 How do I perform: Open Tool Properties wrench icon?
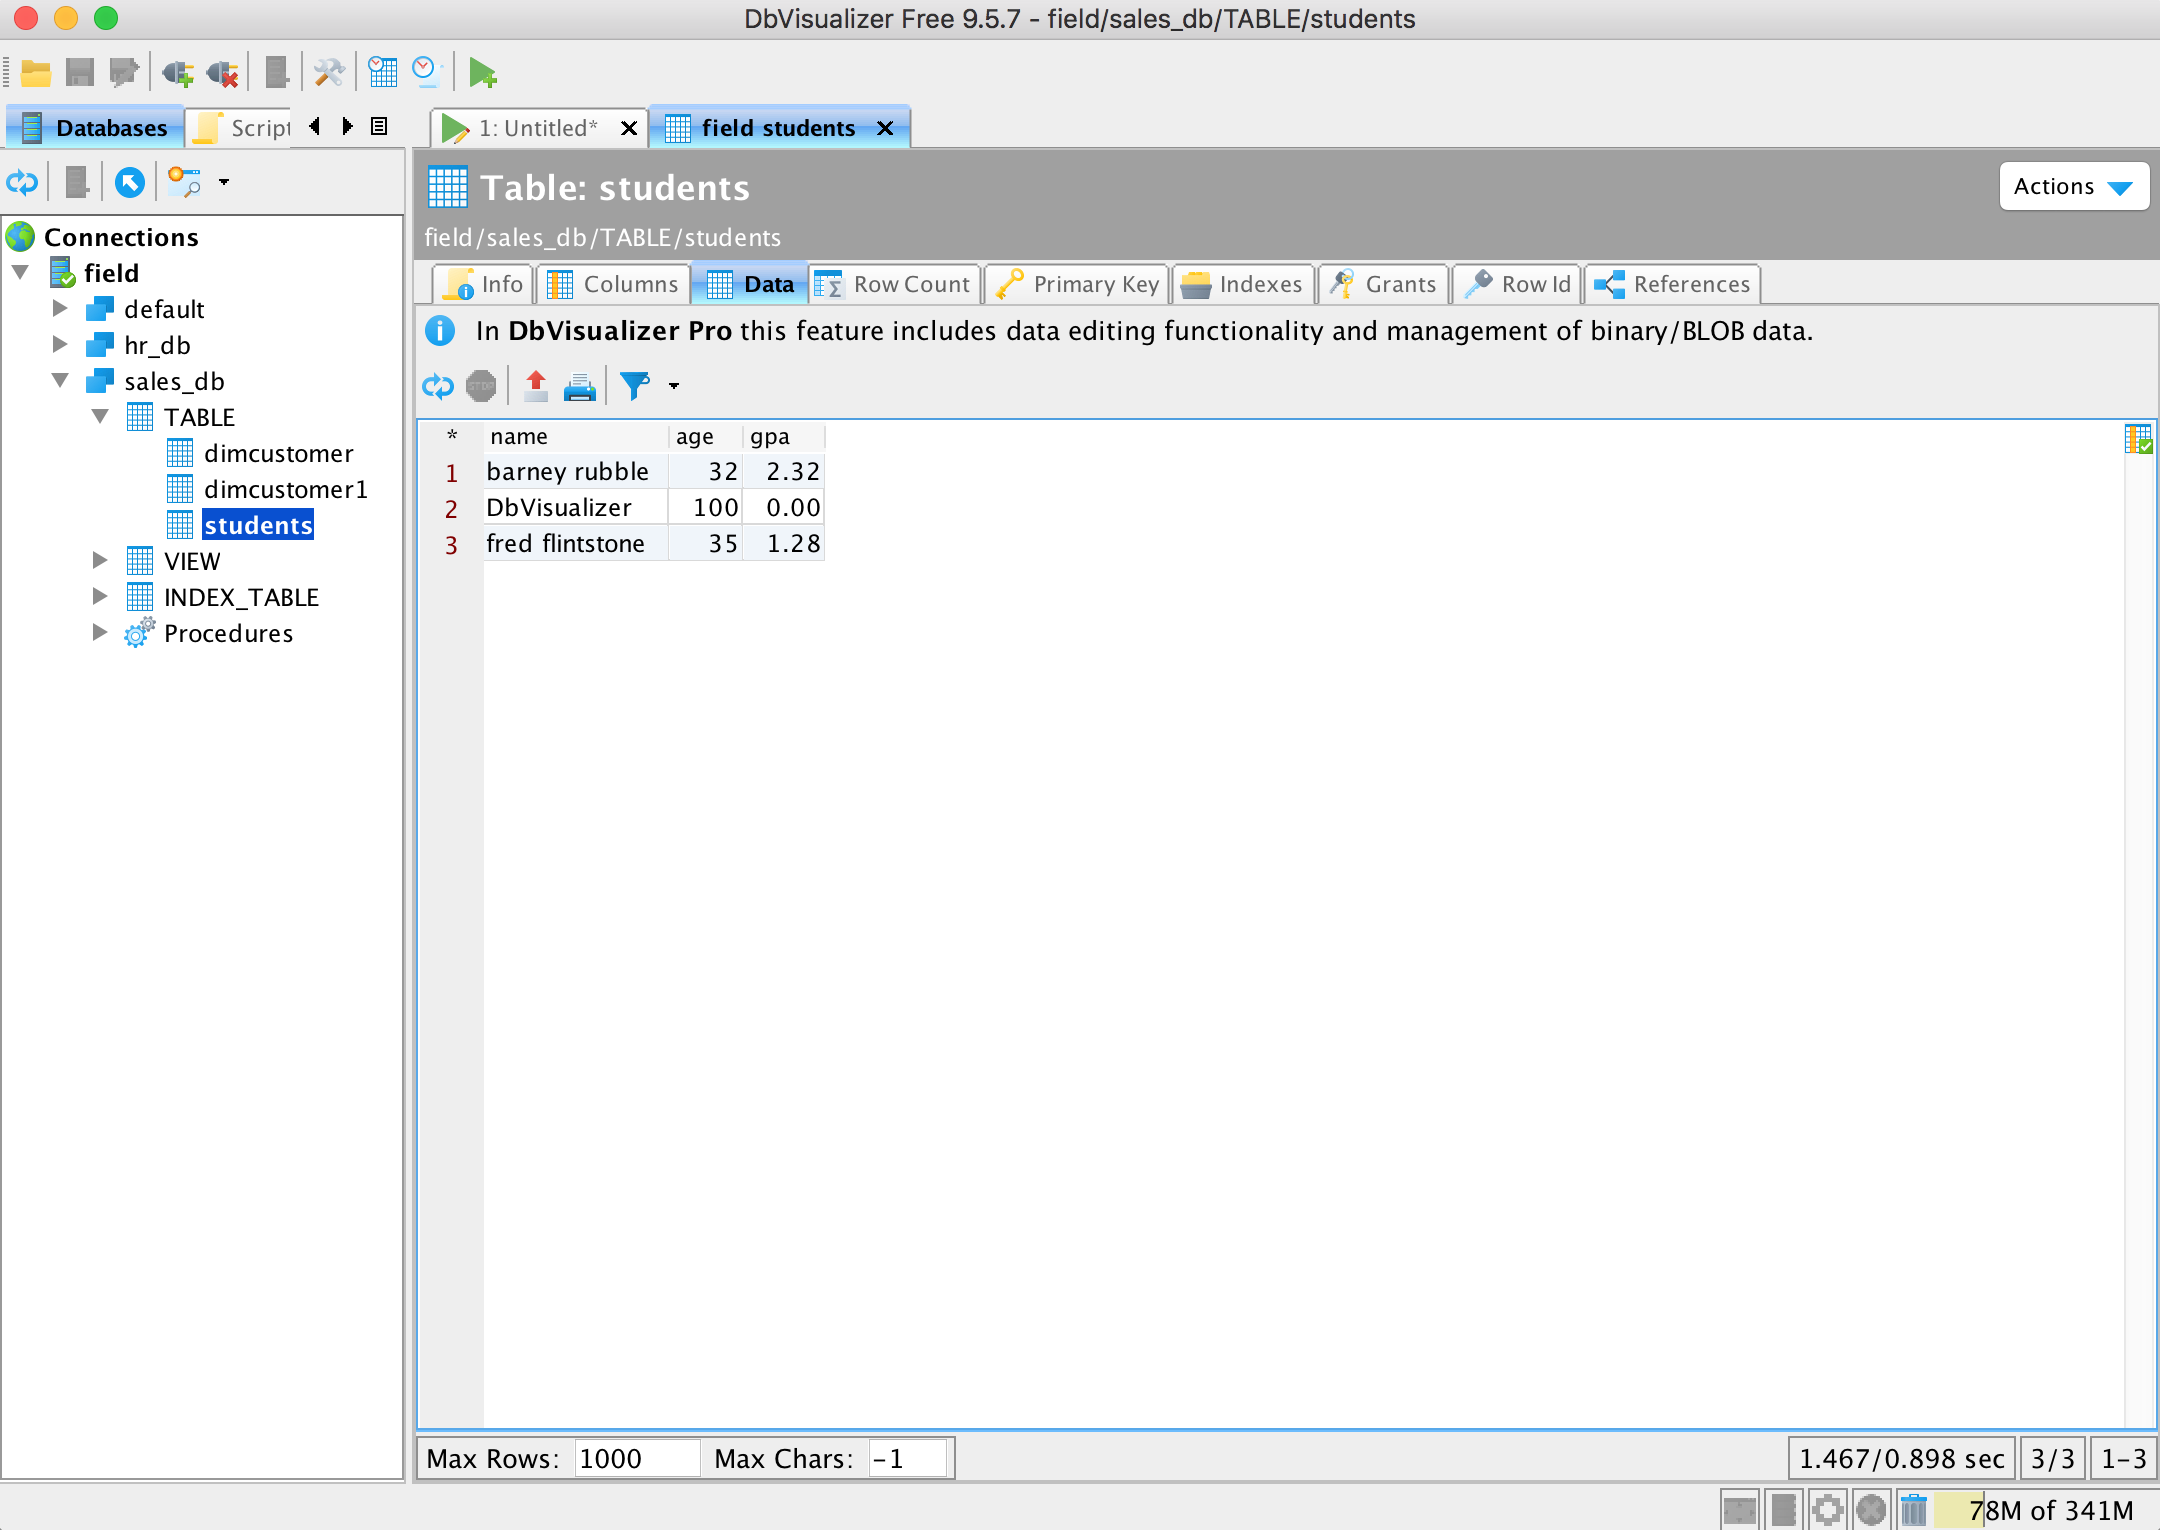(x=329, y=73)
